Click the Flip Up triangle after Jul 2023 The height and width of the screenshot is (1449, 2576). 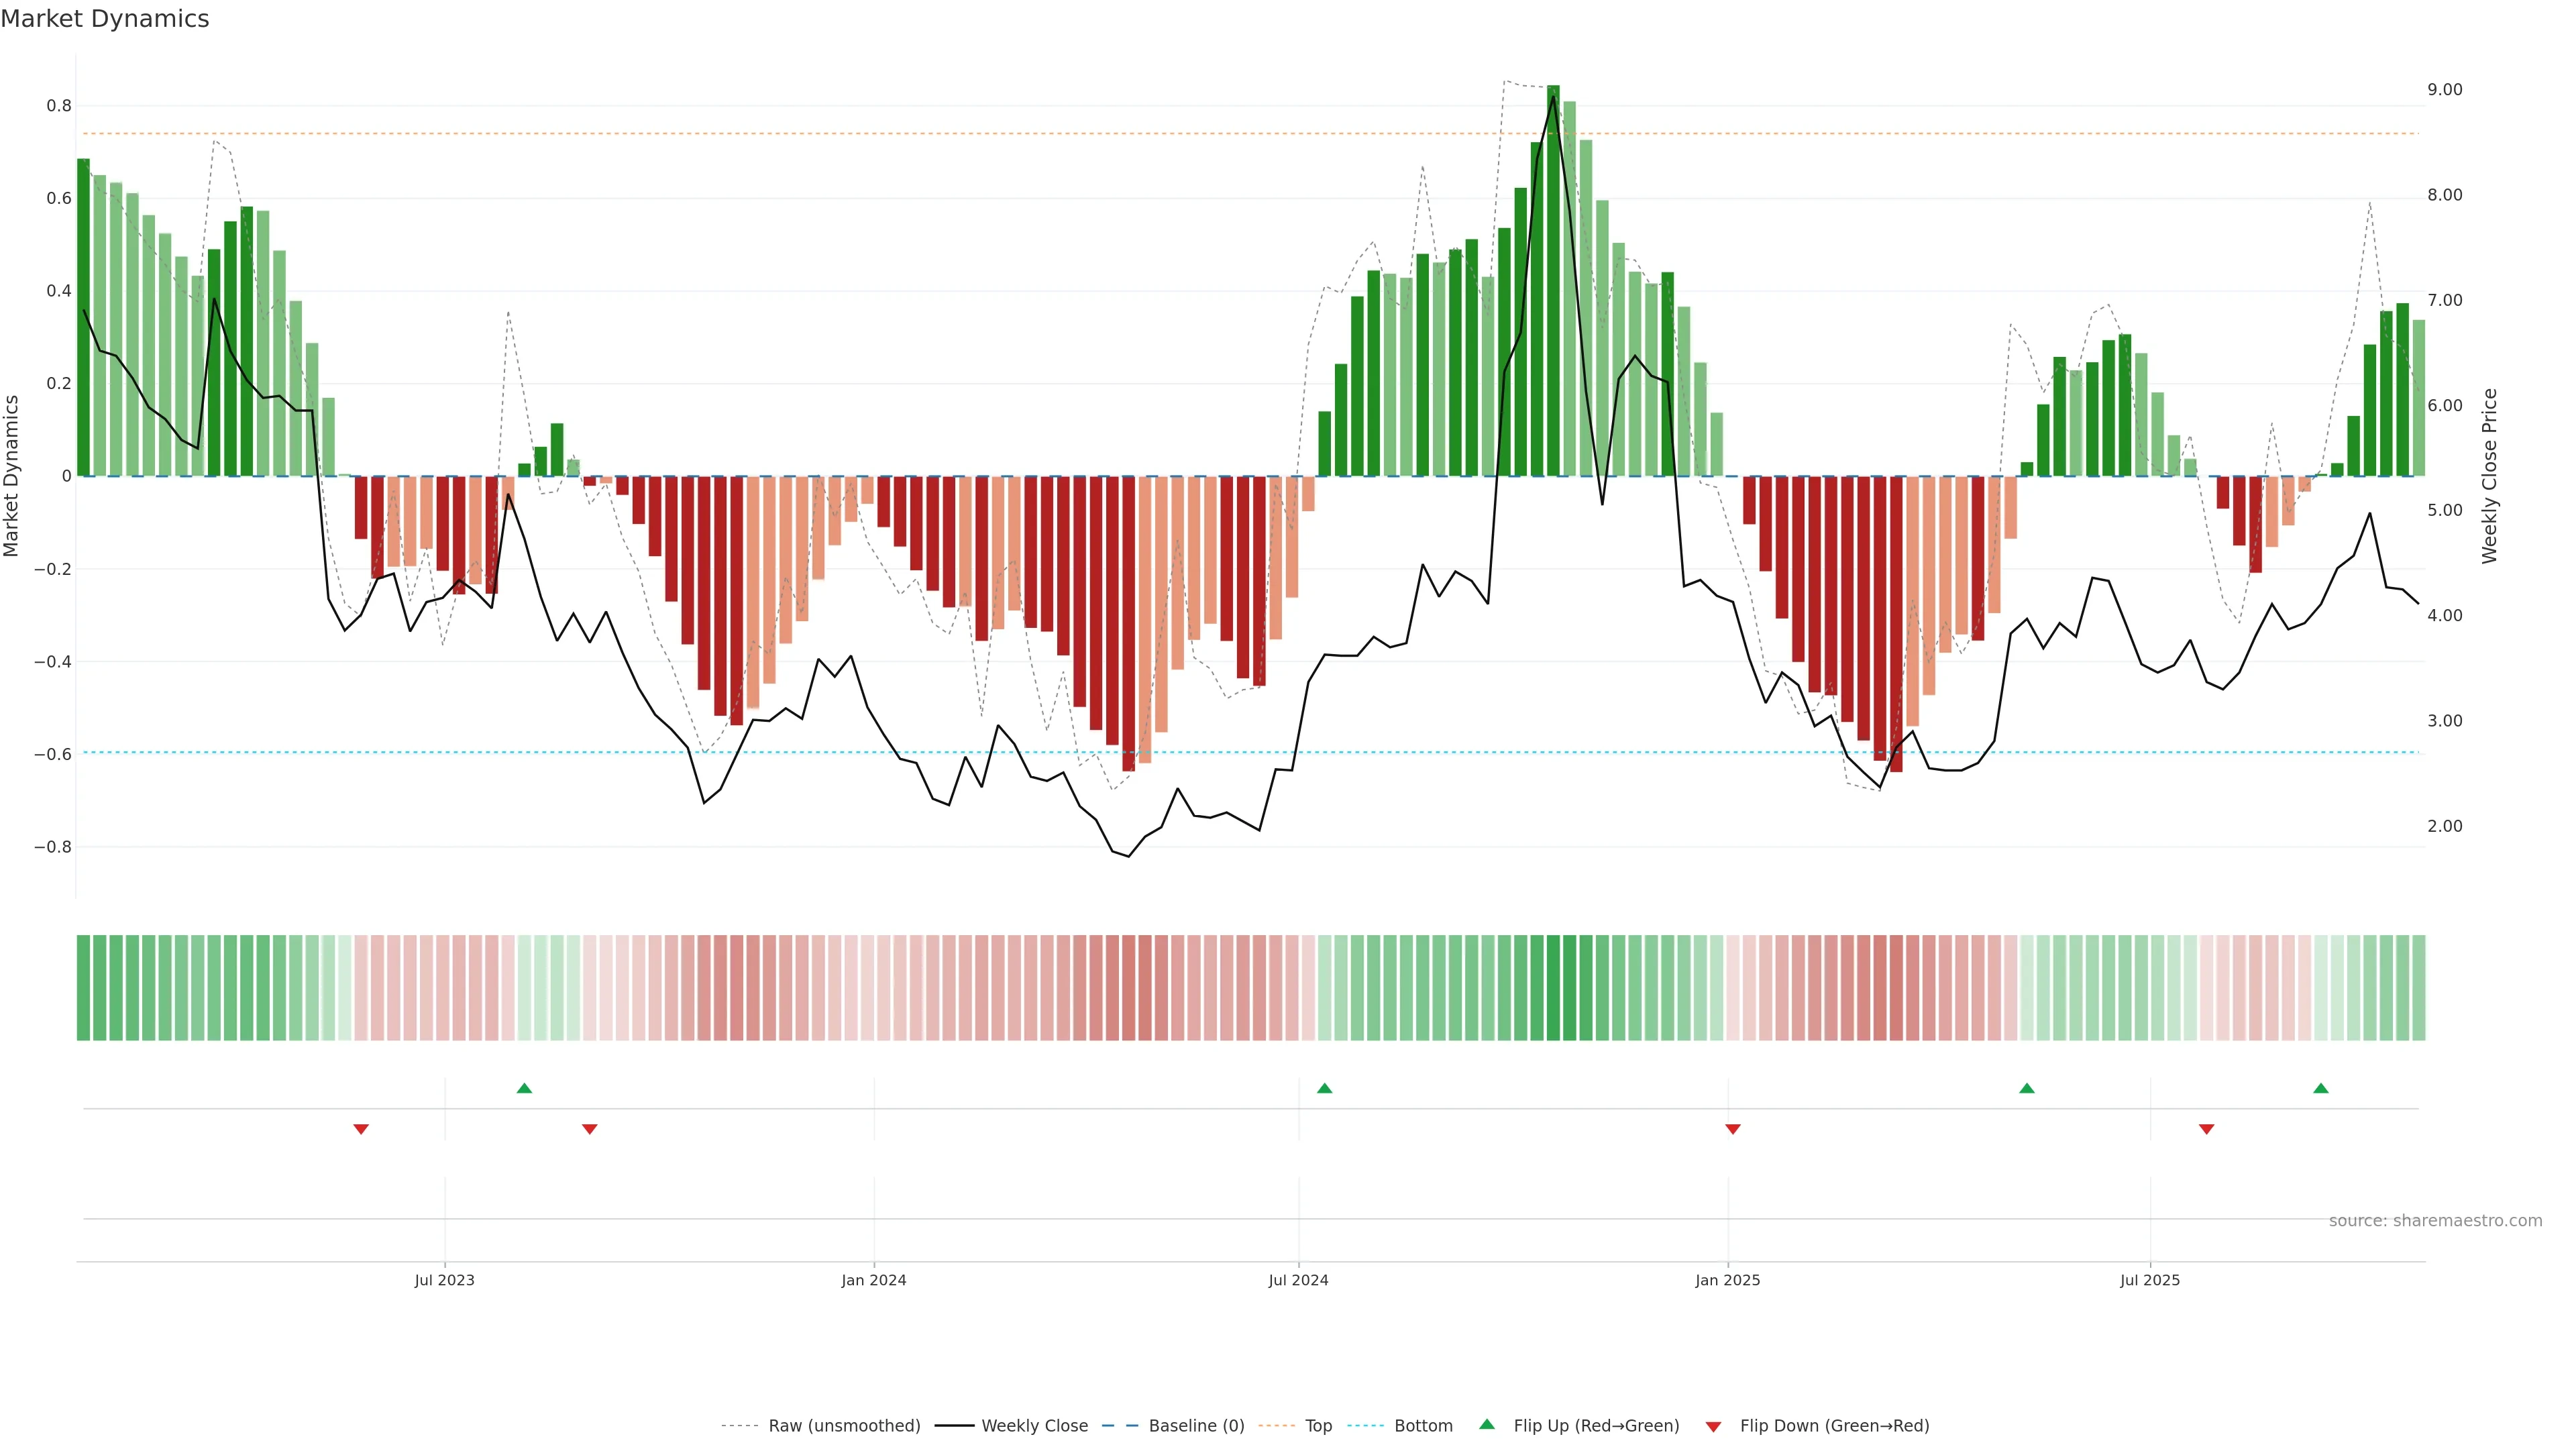coord(524,1088)
